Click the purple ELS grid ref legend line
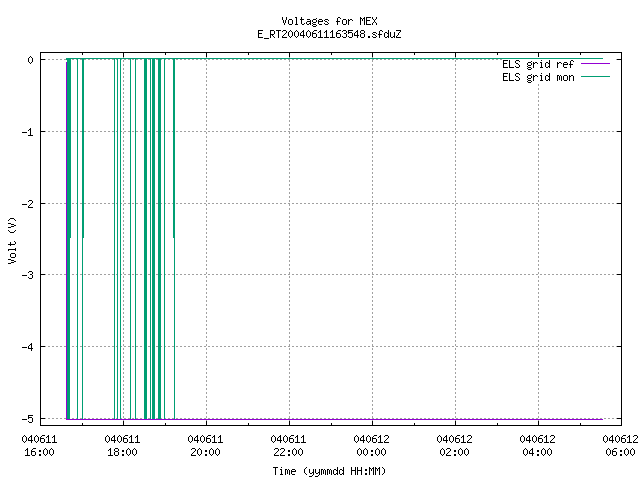640x480 pixels. point(595,64)
